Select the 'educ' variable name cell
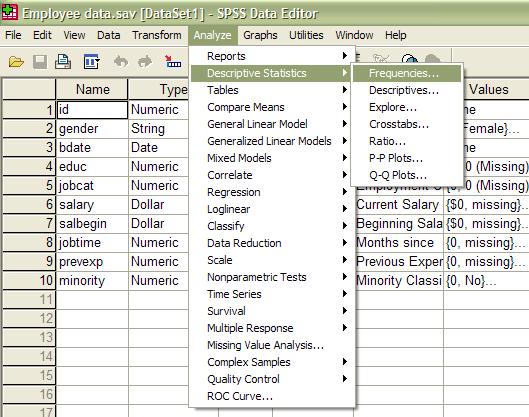529x417 pixels. click(92, 166)
